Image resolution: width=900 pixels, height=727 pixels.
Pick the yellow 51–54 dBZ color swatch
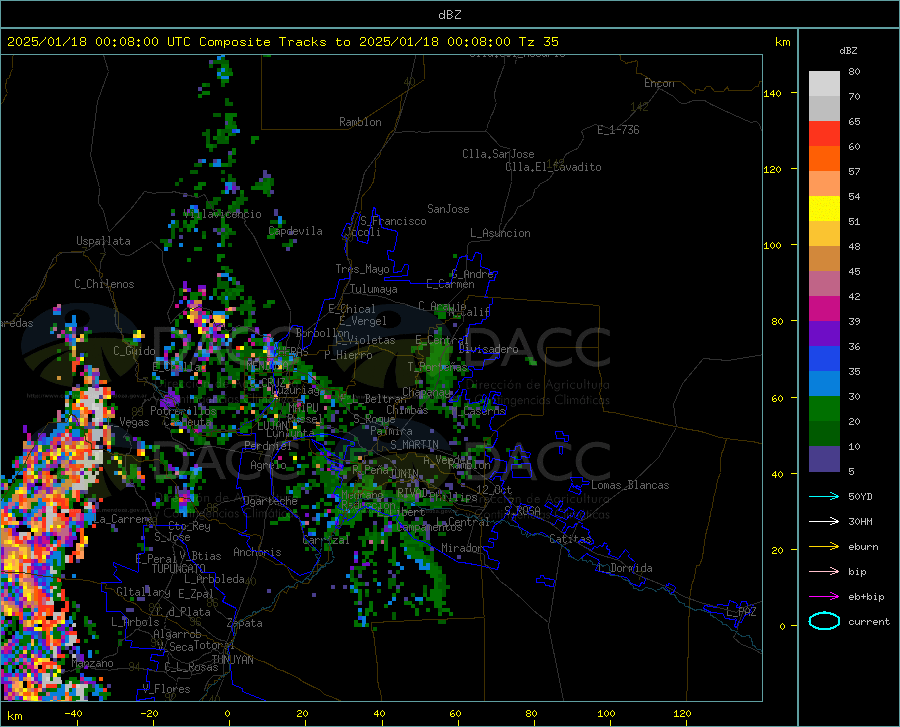pos(824,209)
